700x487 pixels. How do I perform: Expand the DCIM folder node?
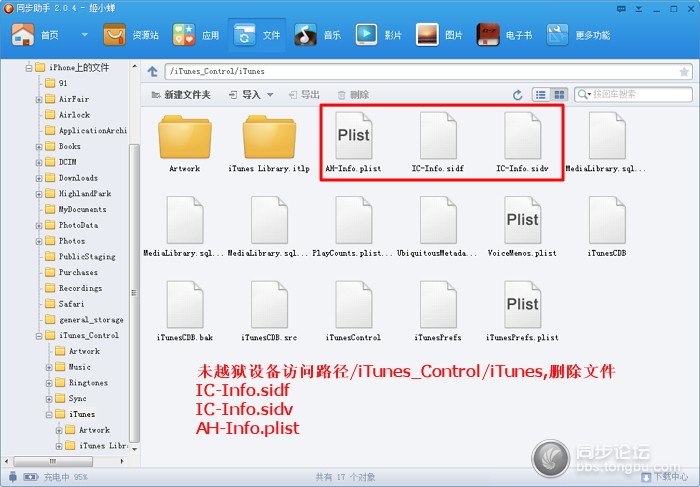coord(39,162)
